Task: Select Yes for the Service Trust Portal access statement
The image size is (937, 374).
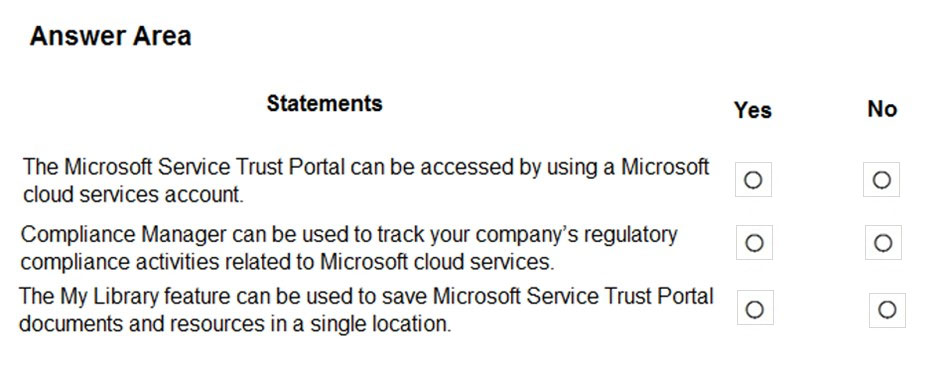Action: [x=753, y=179]
